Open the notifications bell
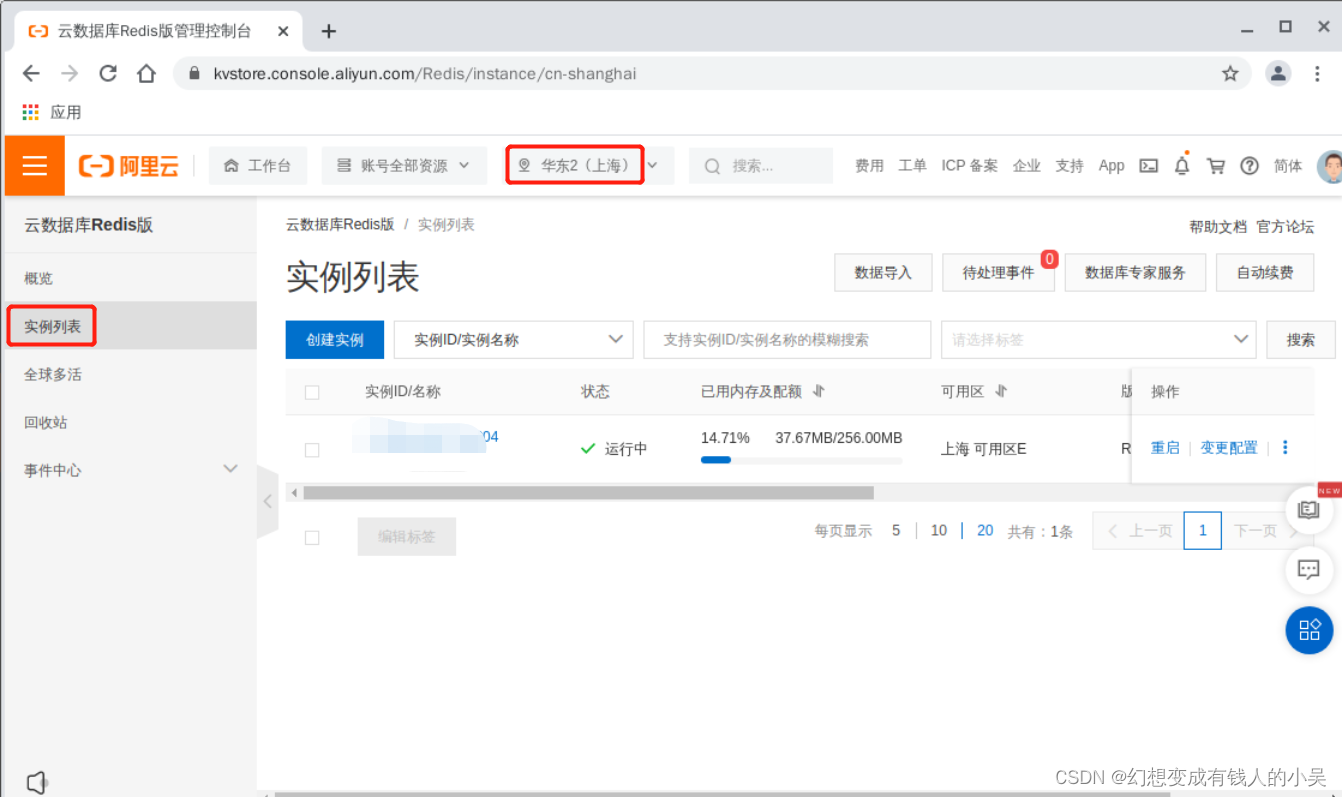This screenshot has width=1342, height=797. pyautogui.click(x=1182, y=165)
